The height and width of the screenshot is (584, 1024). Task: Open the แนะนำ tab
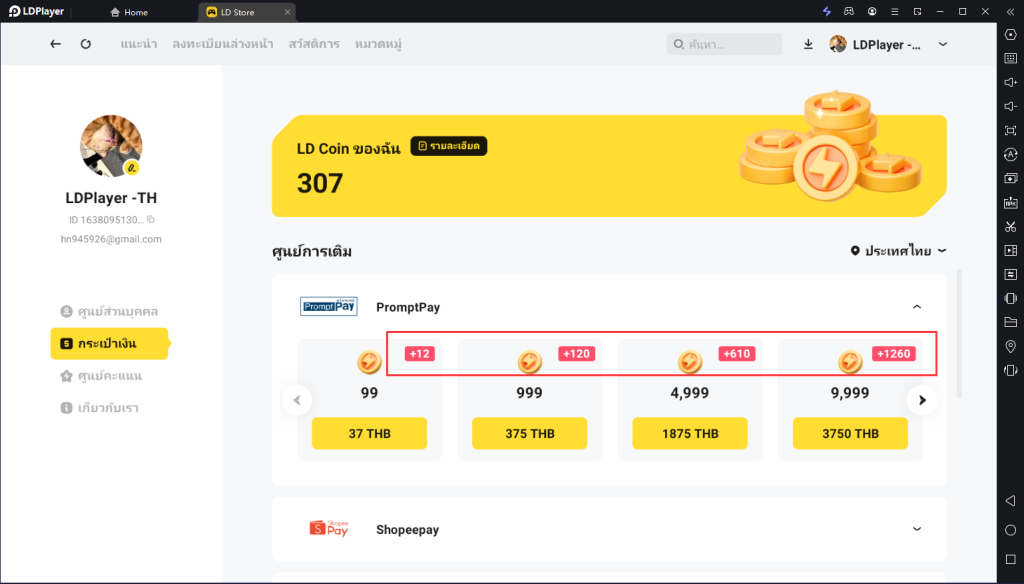[x=138, y=44]
